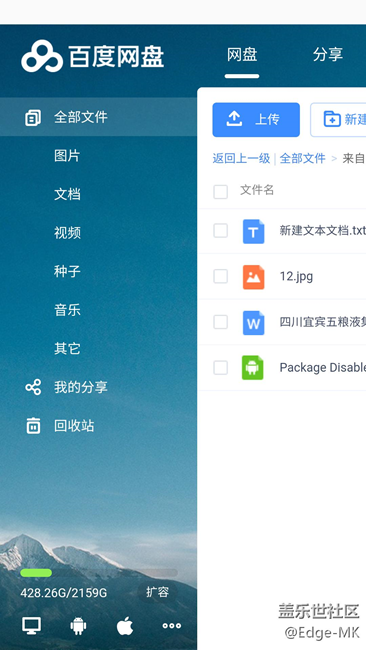Switch to the 分享 tab
This screenshot has height=650, width=366.
328,54
